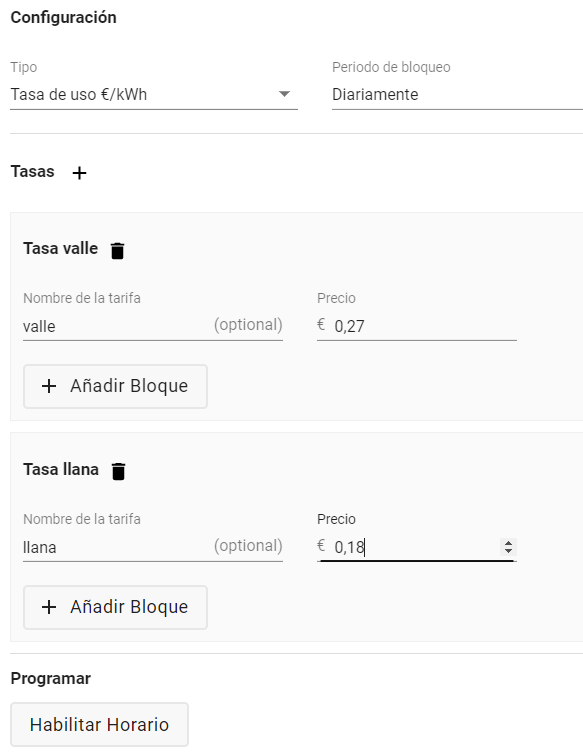This screenshot has width=583, height=754.
Task: Add a new rate with the Tasas plus icon
Action: 79,173
